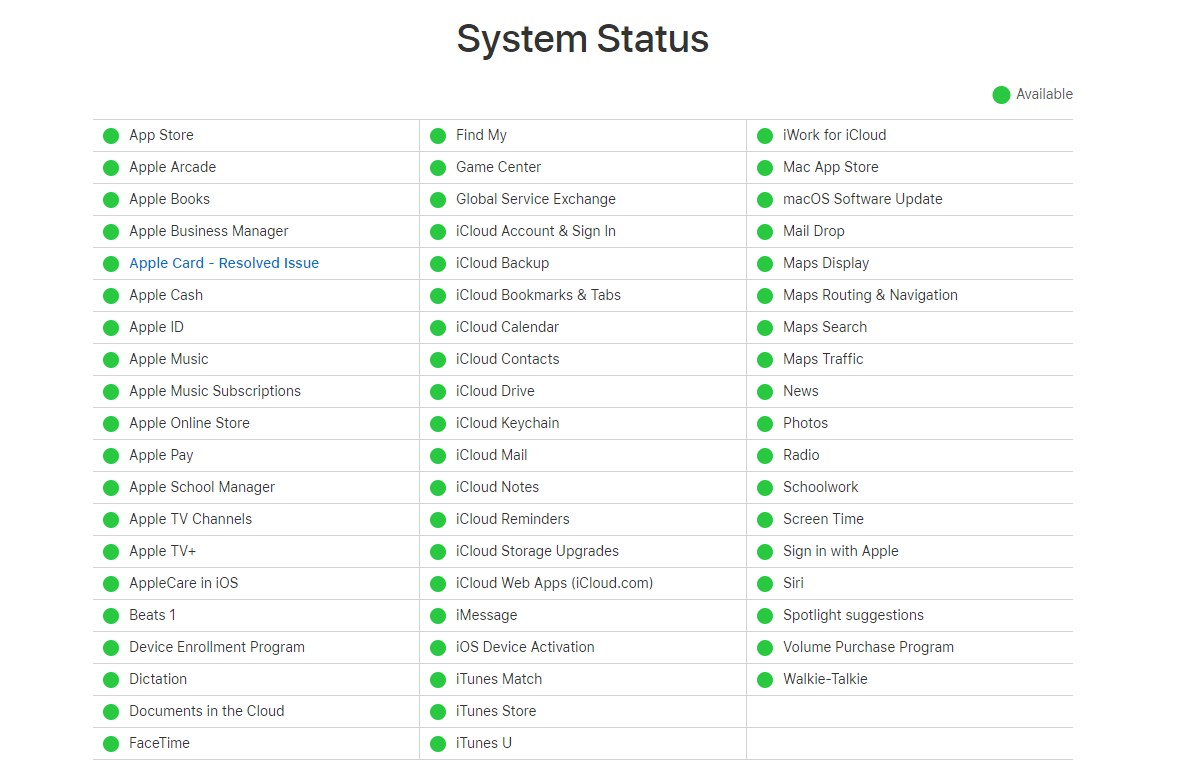
Task: Click the status dot beside Walkie-Talkie
Action: click(765, 680)
